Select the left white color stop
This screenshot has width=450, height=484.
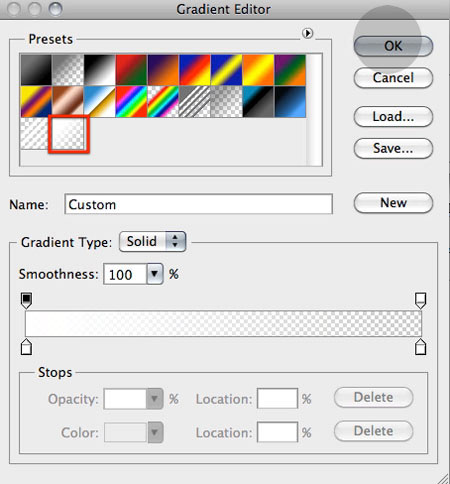click(26, 347)
